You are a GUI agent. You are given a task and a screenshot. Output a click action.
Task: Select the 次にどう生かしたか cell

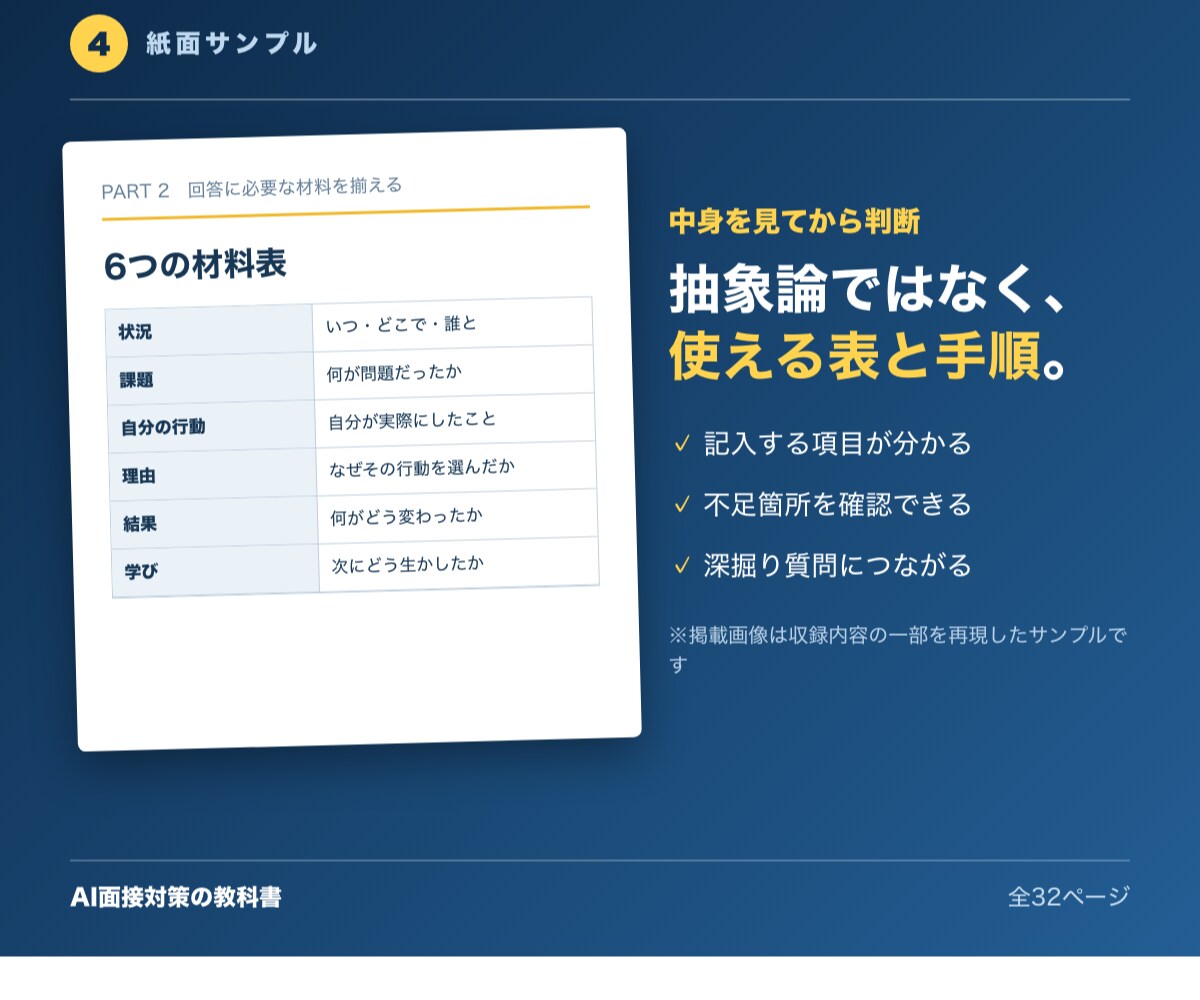tap(459, 564)
